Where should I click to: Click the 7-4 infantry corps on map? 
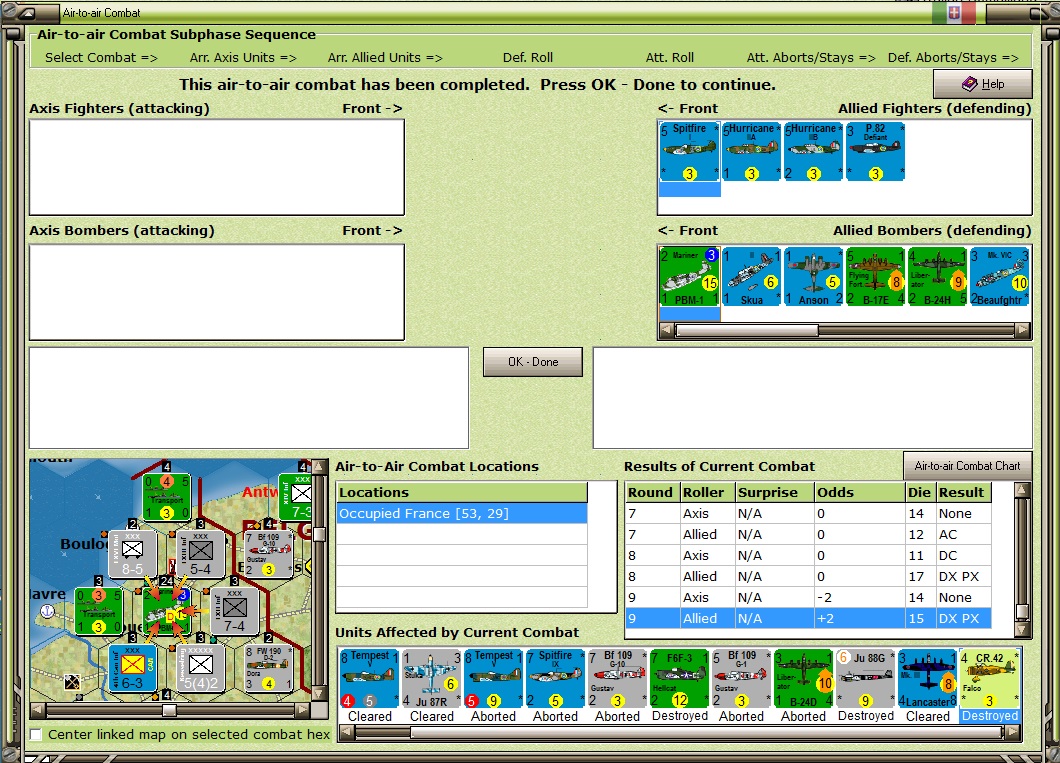coord(235,610)
